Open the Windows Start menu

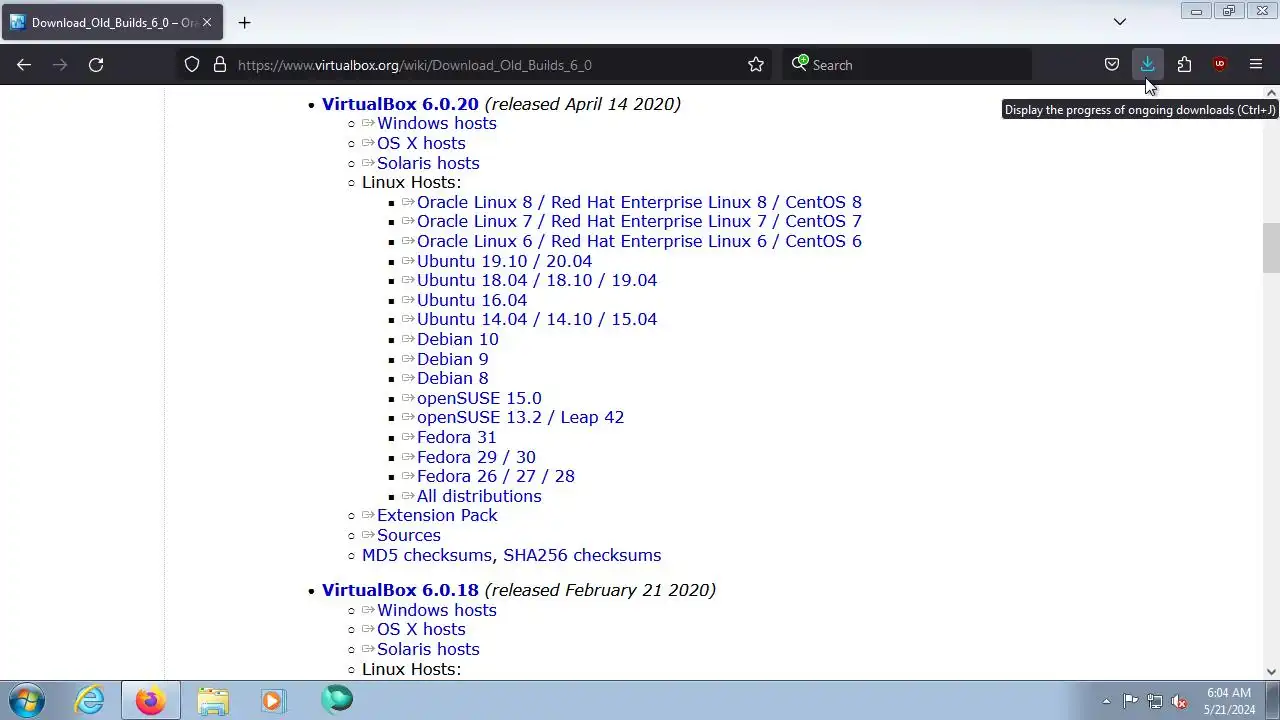(27, 700)
